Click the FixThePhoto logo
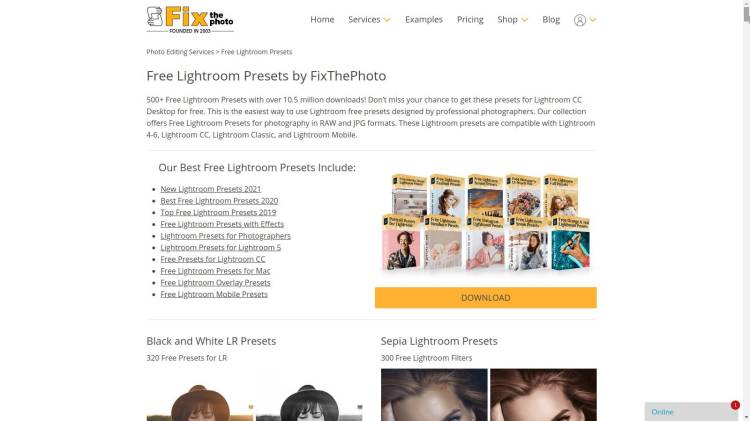 190,20
